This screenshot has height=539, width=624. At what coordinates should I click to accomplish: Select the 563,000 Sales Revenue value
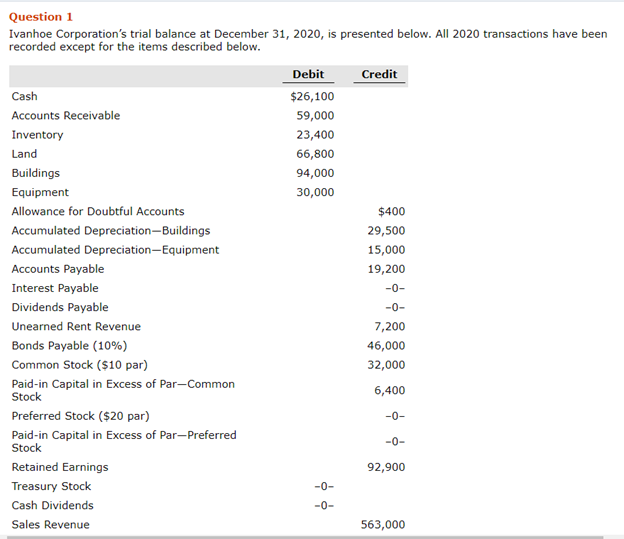click(x=383, y=524)
